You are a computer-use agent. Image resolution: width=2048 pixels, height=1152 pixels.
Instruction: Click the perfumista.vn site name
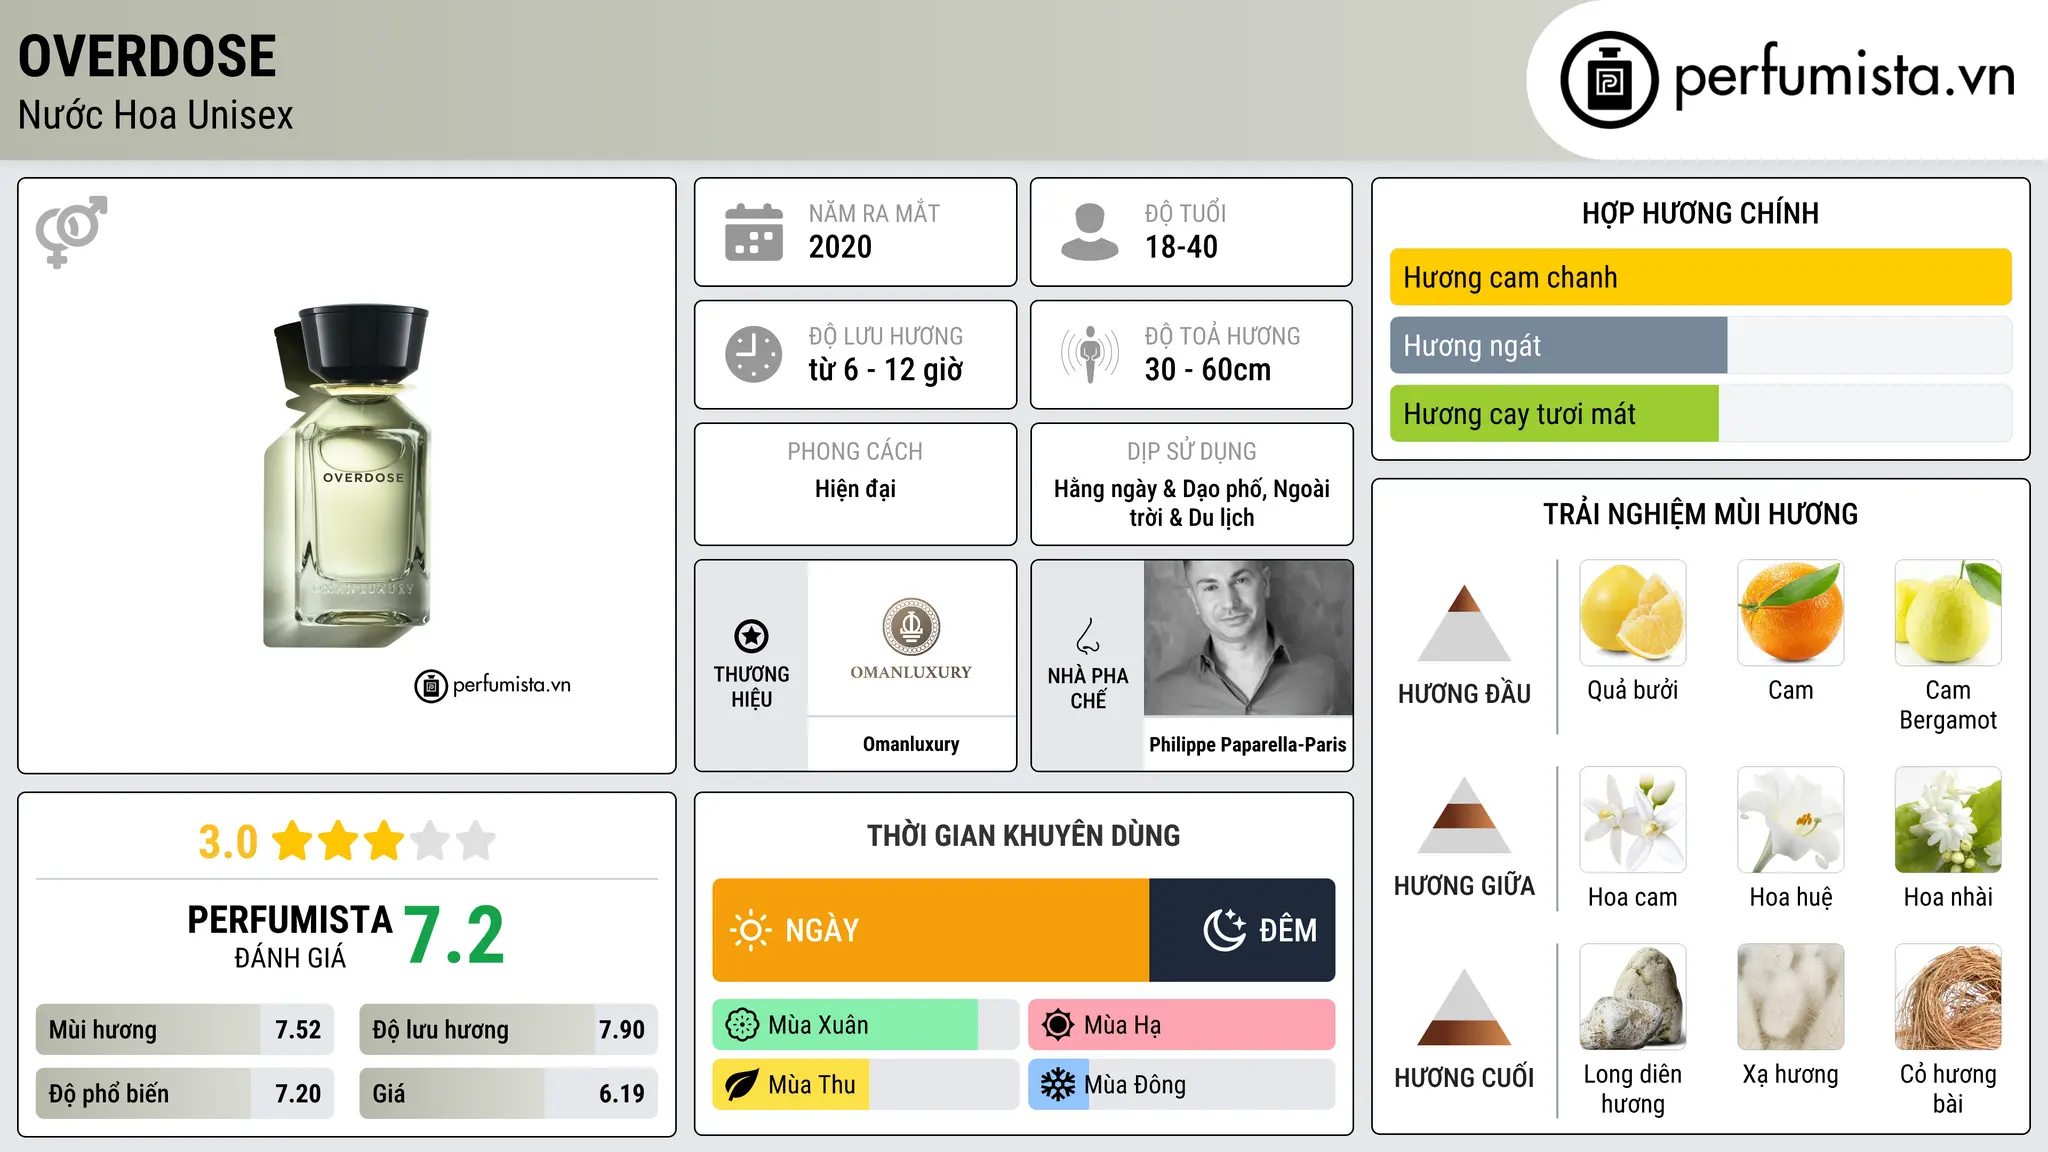tap(1844, 75)
